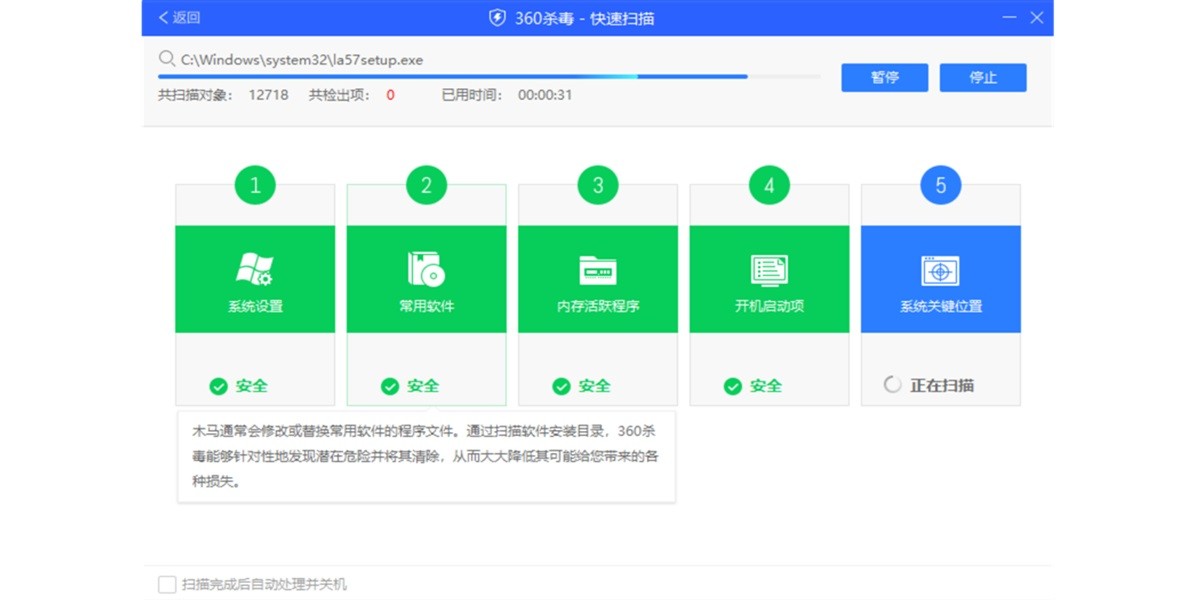Click the scanning spinner under 系统关键位置

[x=893, y=385]
